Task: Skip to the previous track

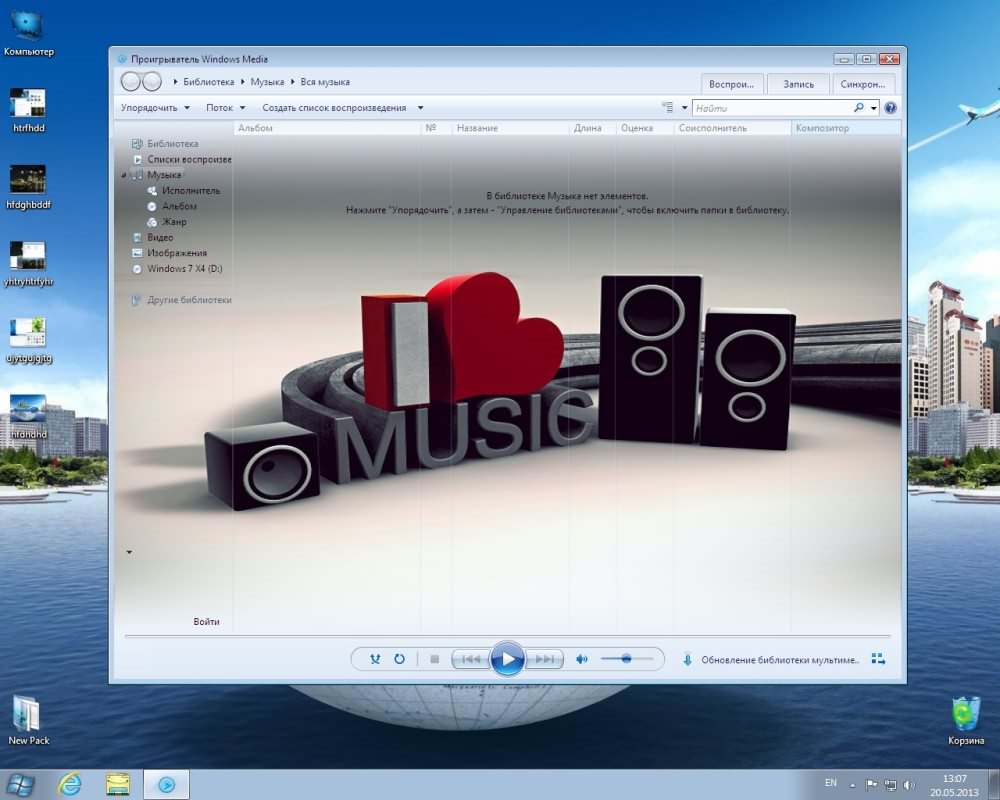Action: click(471, 659)
